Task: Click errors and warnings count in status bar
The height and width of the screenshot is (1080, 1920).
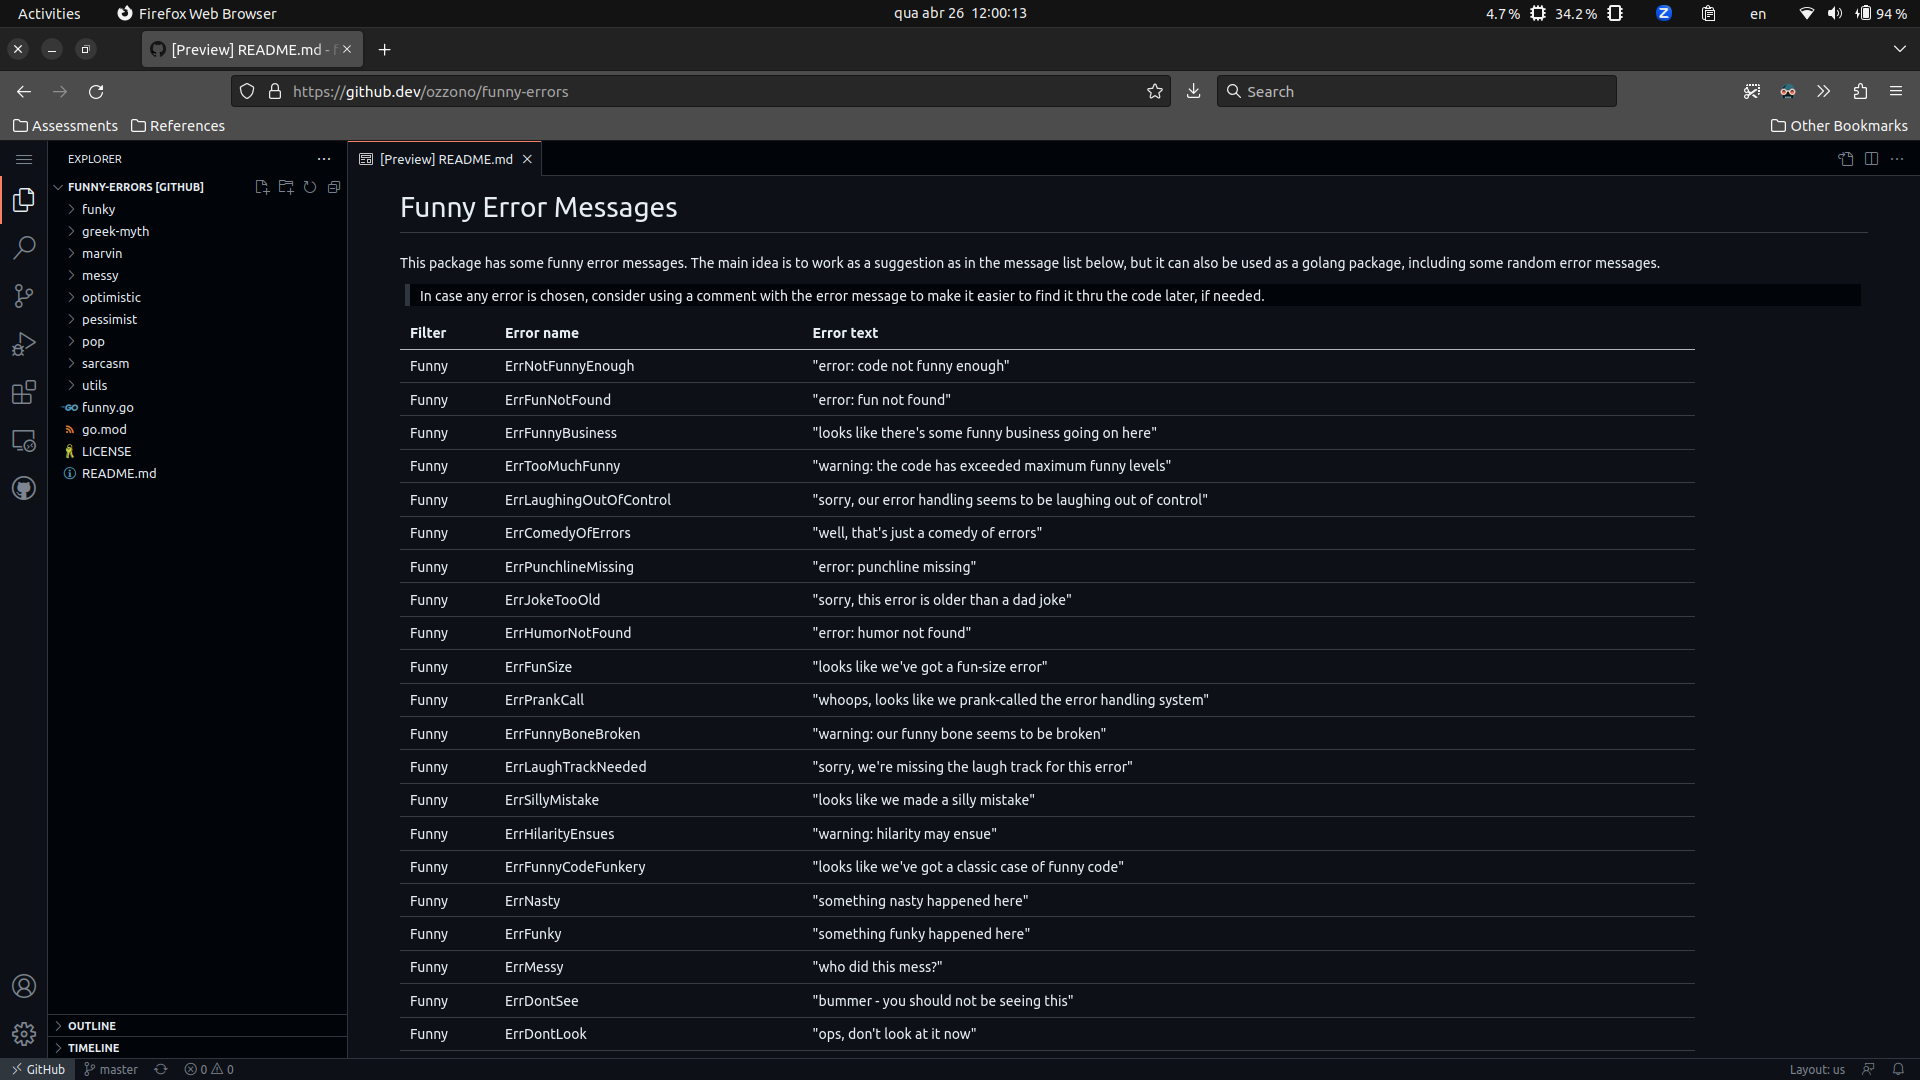Action: point(208,1069)
